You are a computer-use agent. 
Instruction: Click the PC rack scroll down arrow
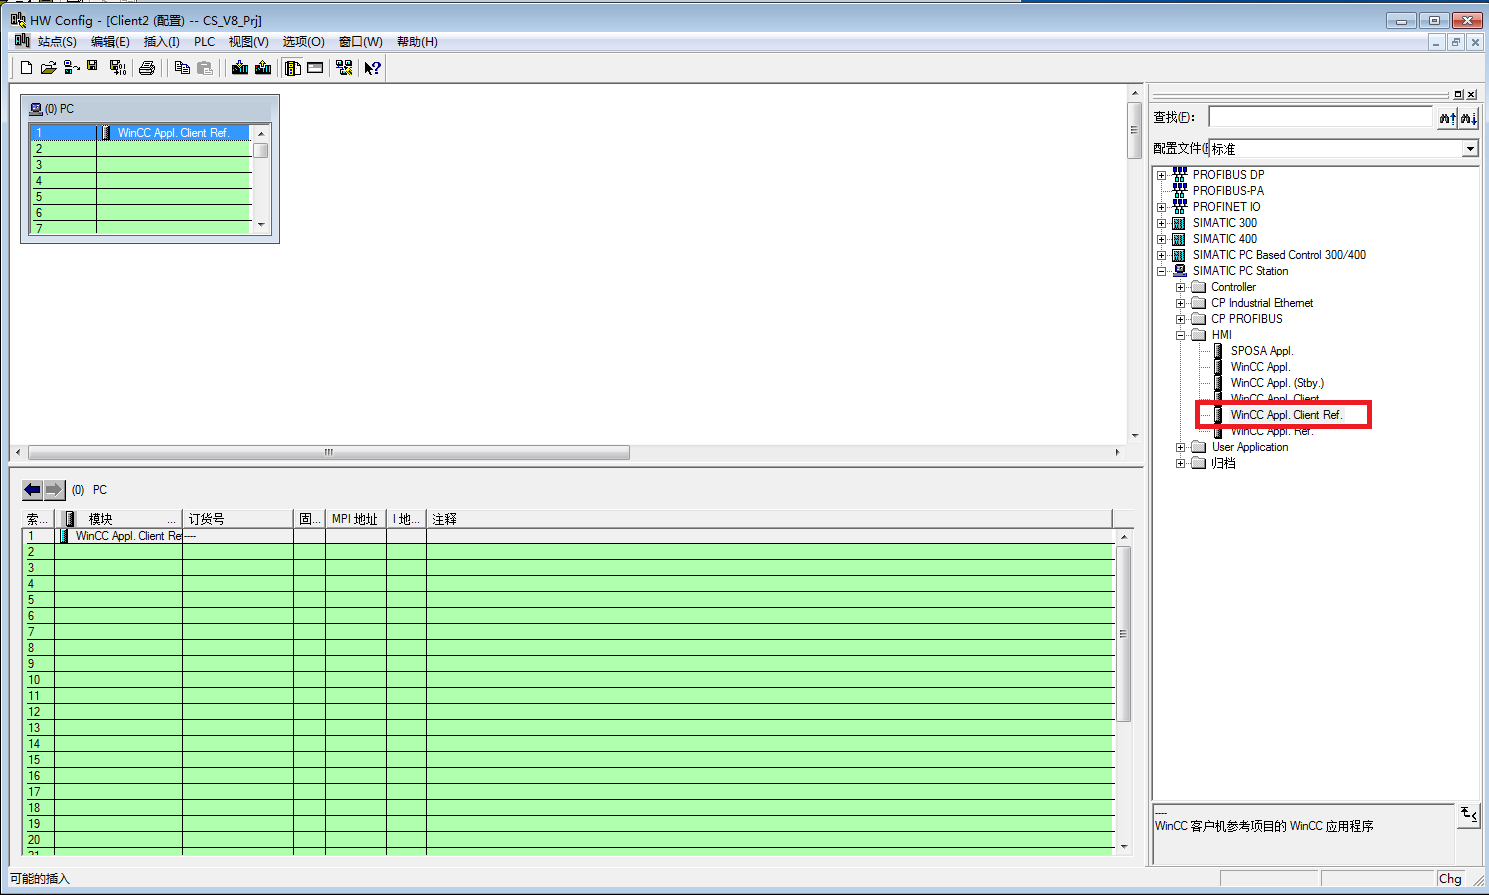(261, 225)
